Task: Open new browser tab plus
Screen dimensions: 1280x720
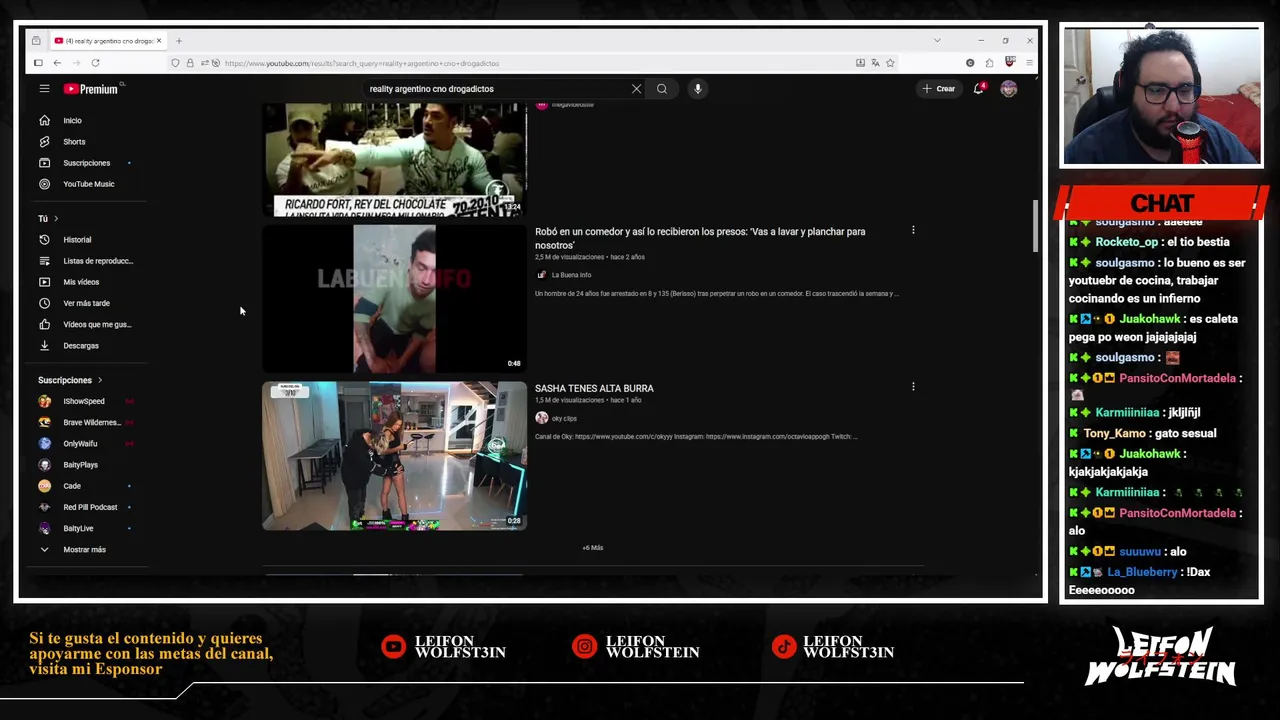Action: [x=179, y=41]
